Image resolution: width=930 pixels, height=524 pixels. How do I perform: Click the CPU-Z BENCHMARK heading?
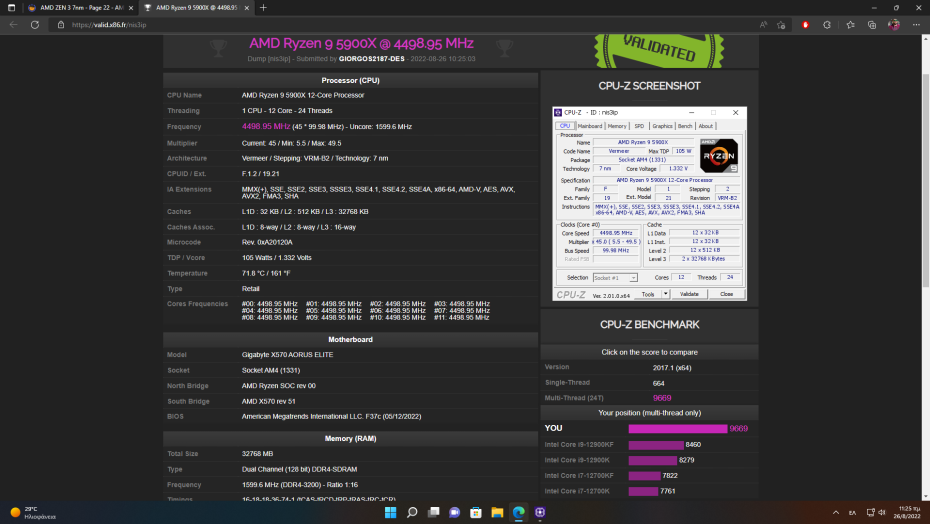pyautogui.click(x=649, y=325)
